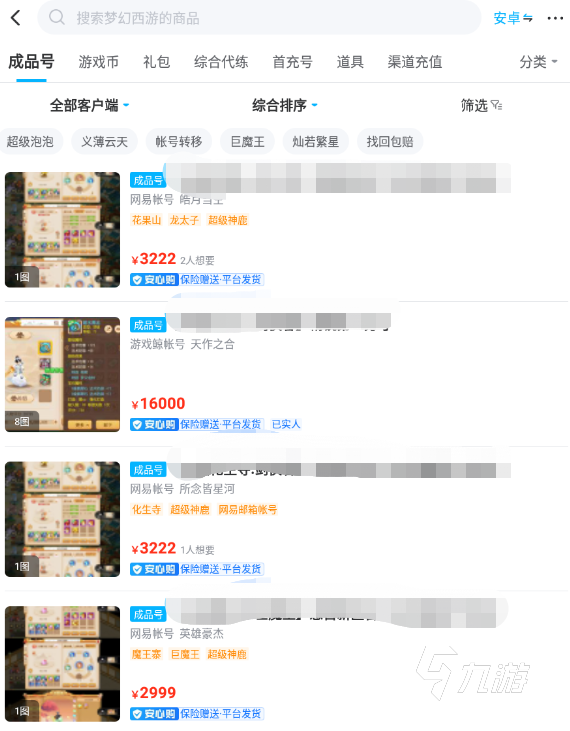The width and height of the screenshot is (570, 731).
Task: Switch to the 综合代练 tab
Action: [221, 62]
